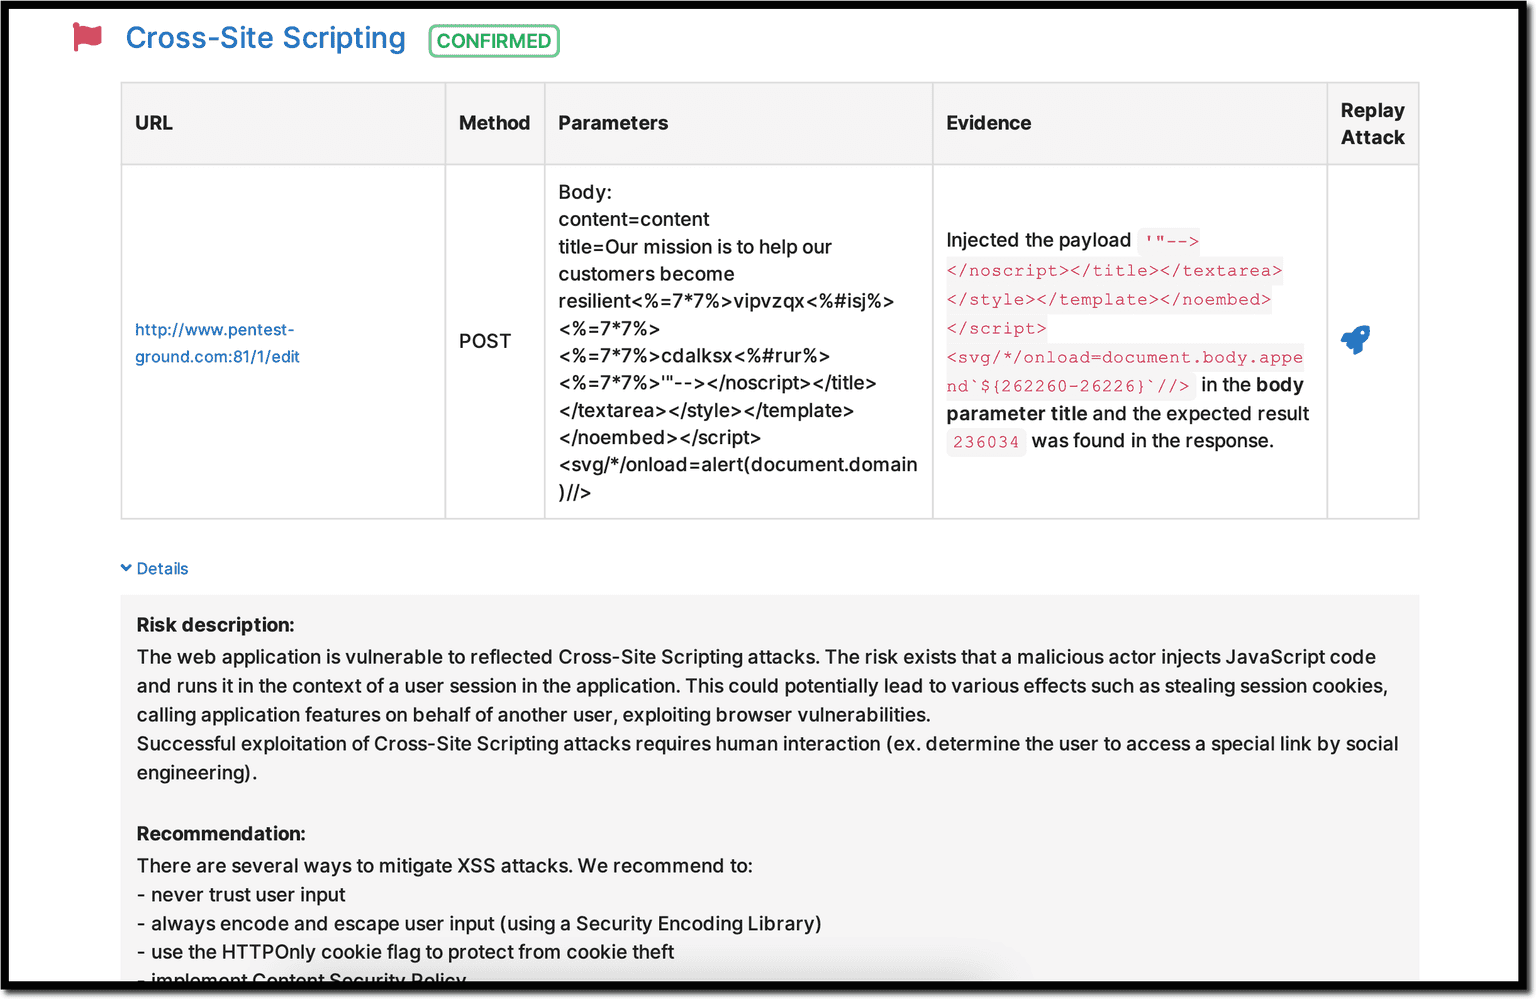The height and width of the screenshot is (999, 1536).
Task: Toggle visibility of the Details section
Action: pos(154,568)
